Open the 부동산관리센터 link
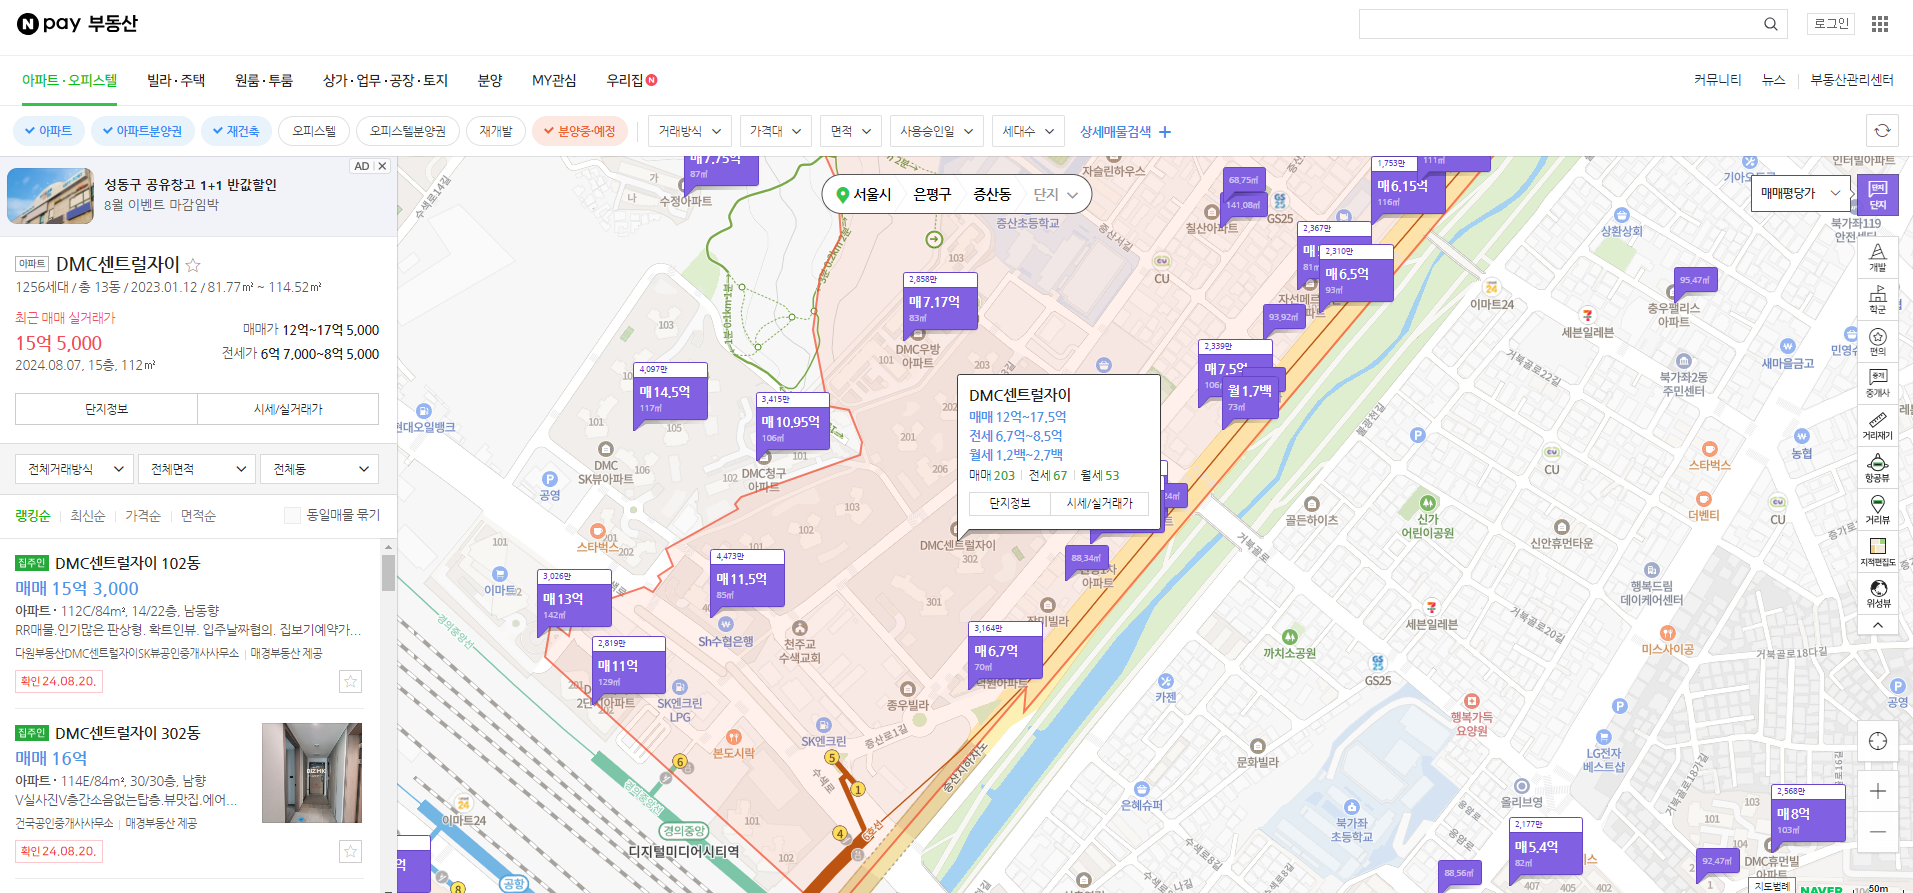 click(x=1852, y=80)
